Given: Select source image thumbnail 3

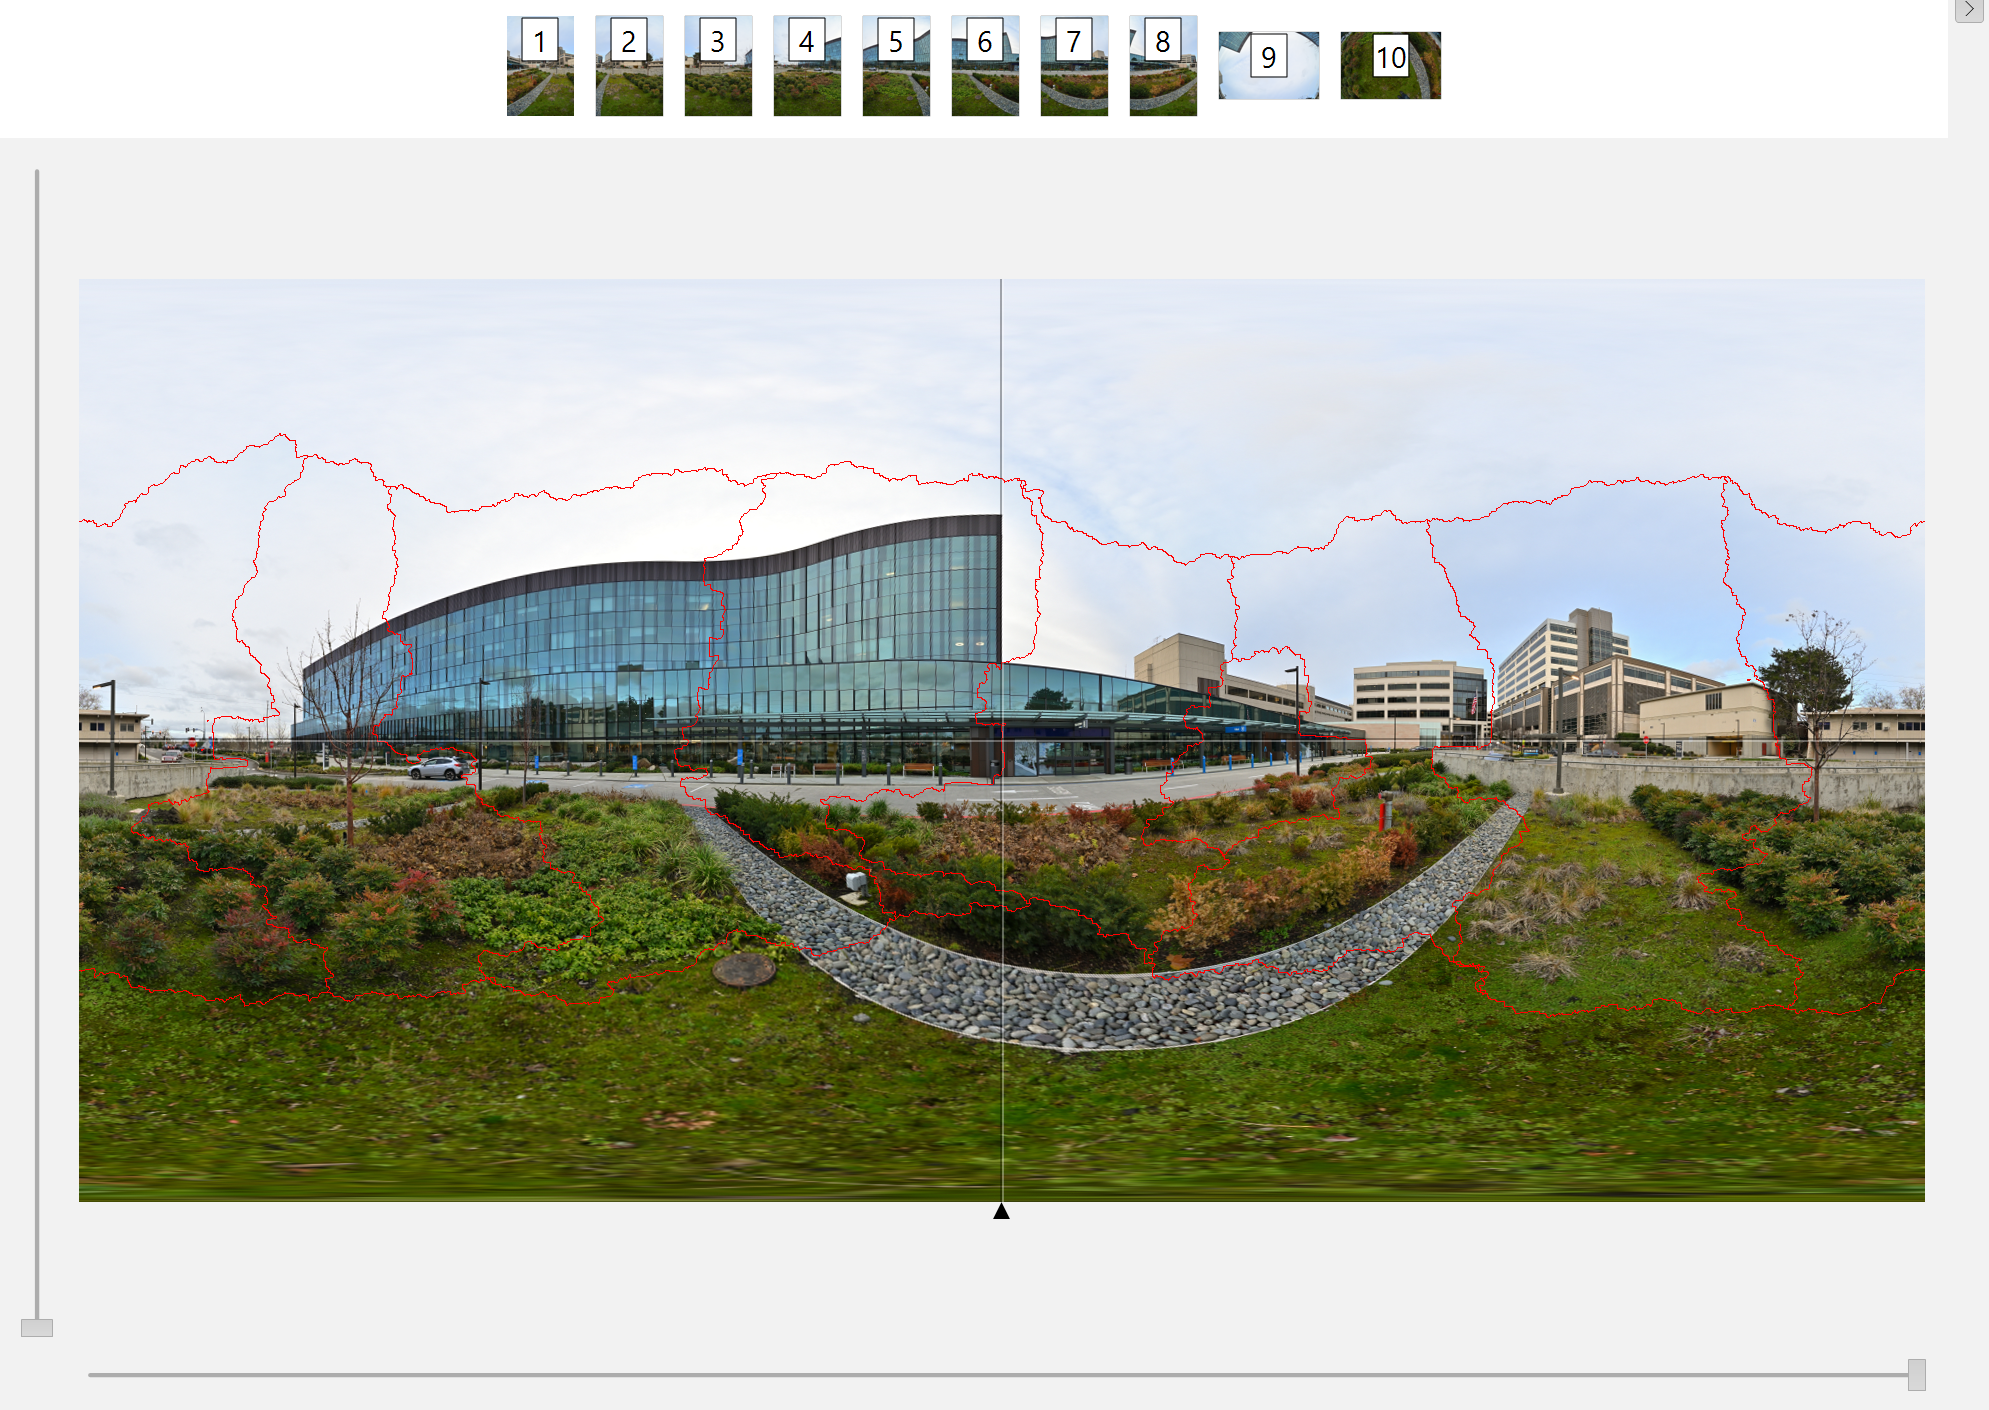Looking at the screenshot, I should point(718,65).
